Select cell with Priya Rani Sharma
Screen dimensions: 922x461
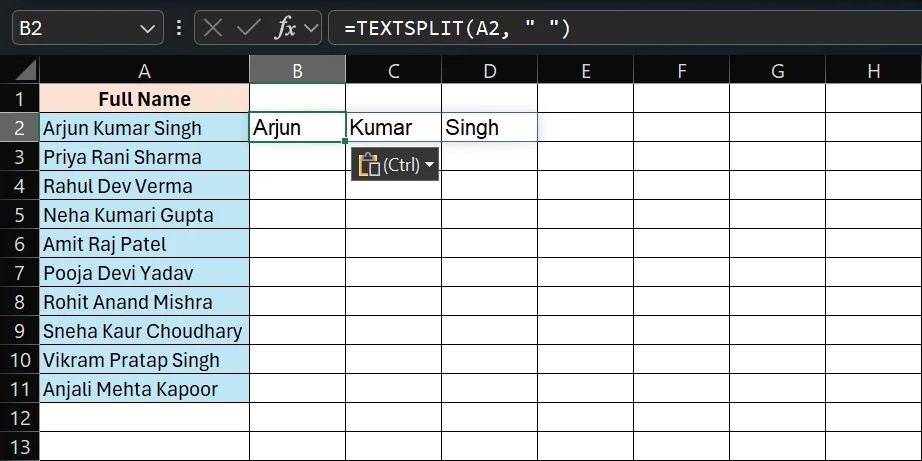pos(144,156)
